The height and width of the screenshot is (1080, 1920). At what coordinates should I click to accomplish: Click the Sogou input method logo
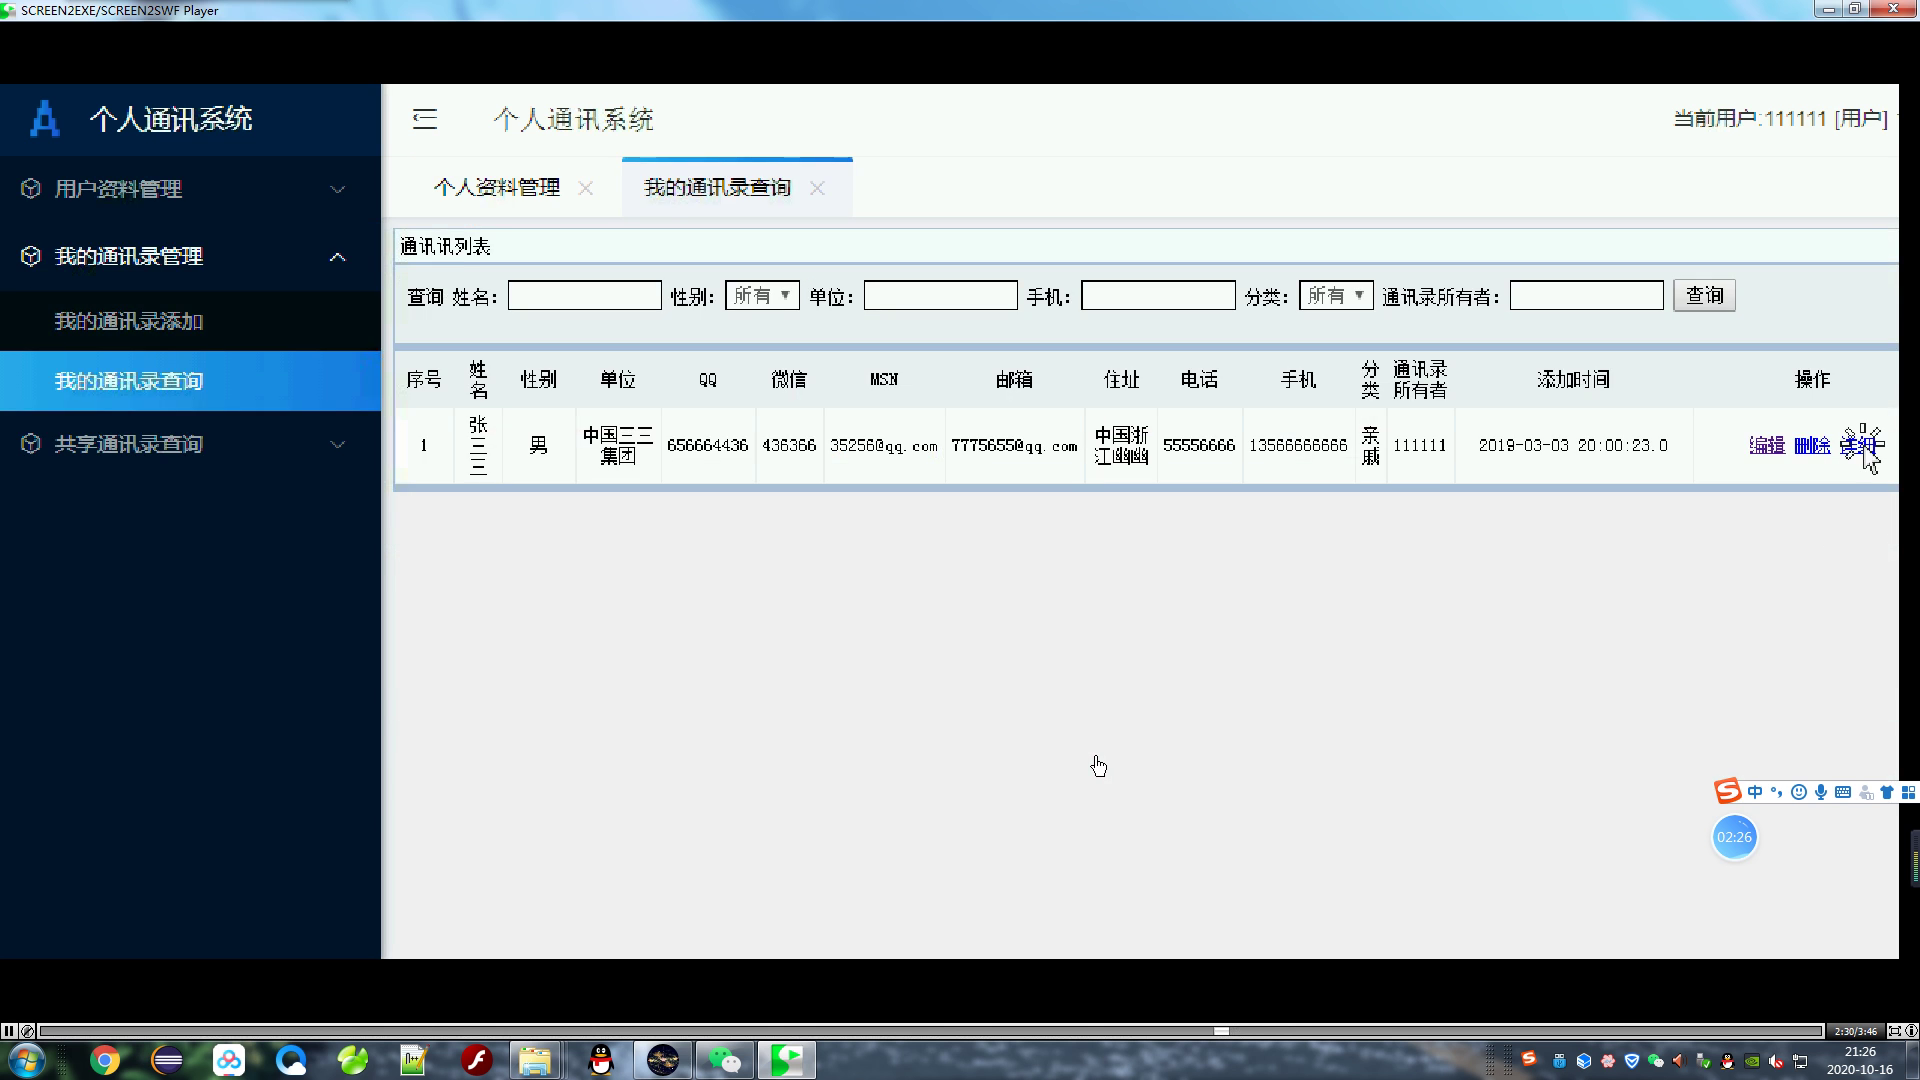1728,791
